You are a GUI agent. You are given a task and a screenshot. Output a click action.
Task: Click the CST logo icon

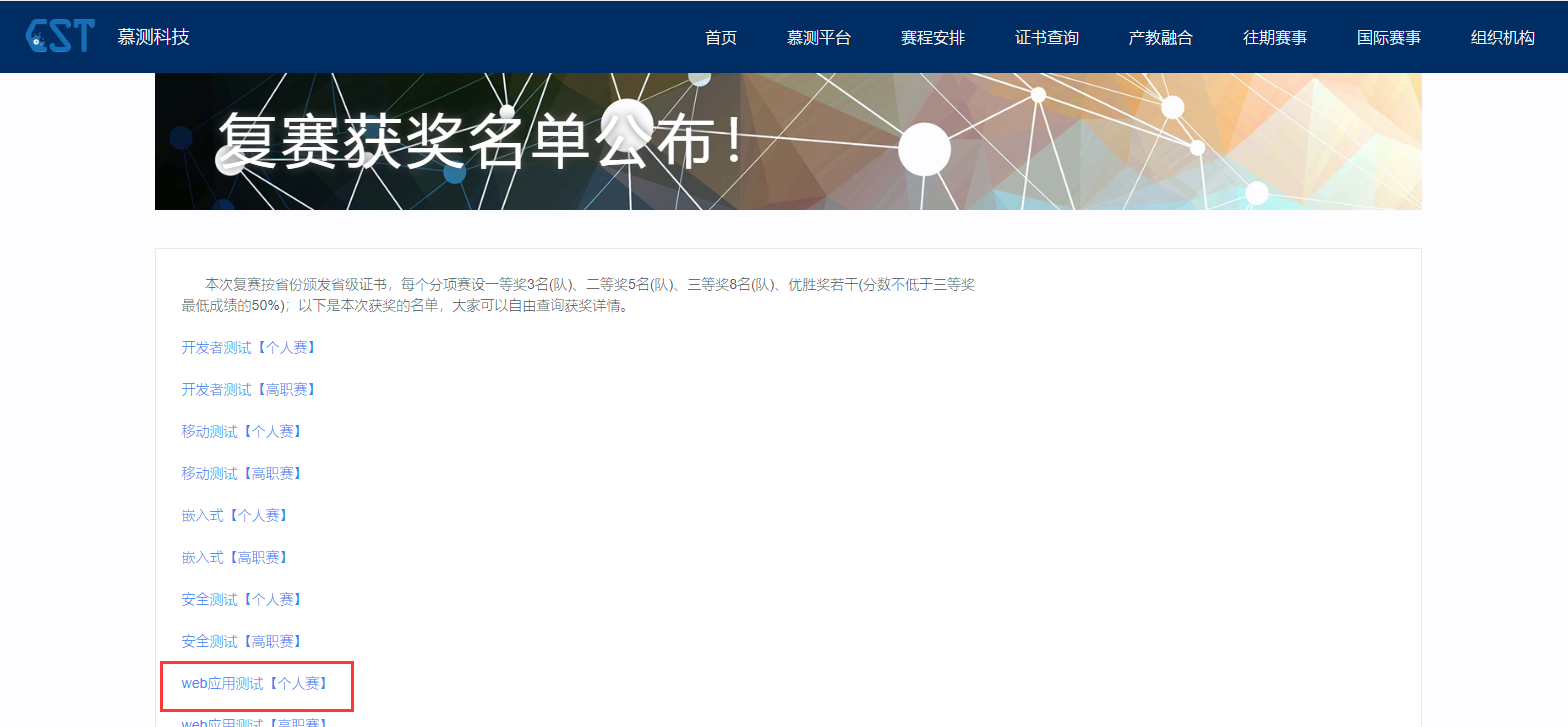[x=60, y=36]
